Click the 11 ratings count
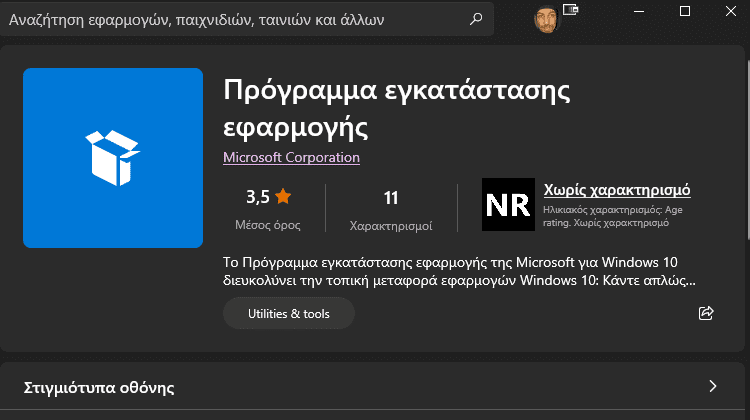750x420 pixels. 391,198
